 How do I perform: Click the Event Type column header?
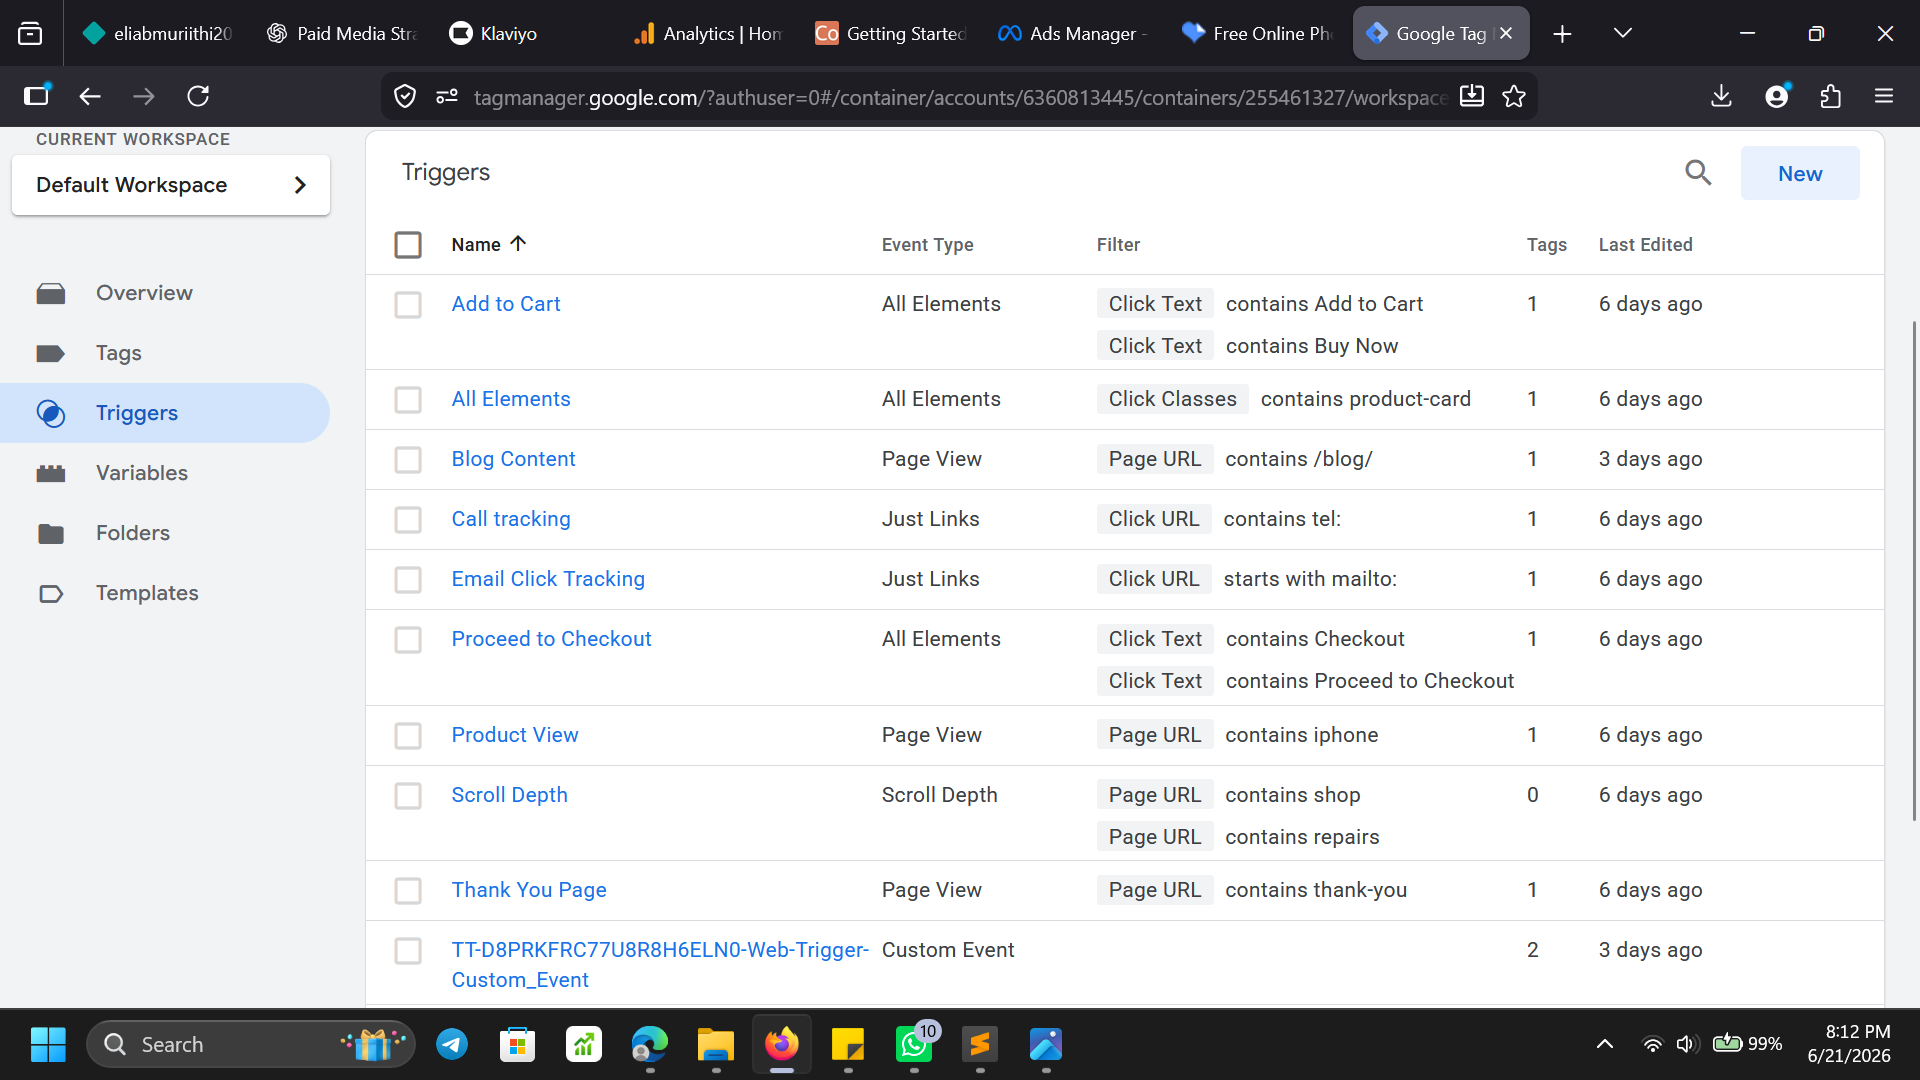(927, 245)
